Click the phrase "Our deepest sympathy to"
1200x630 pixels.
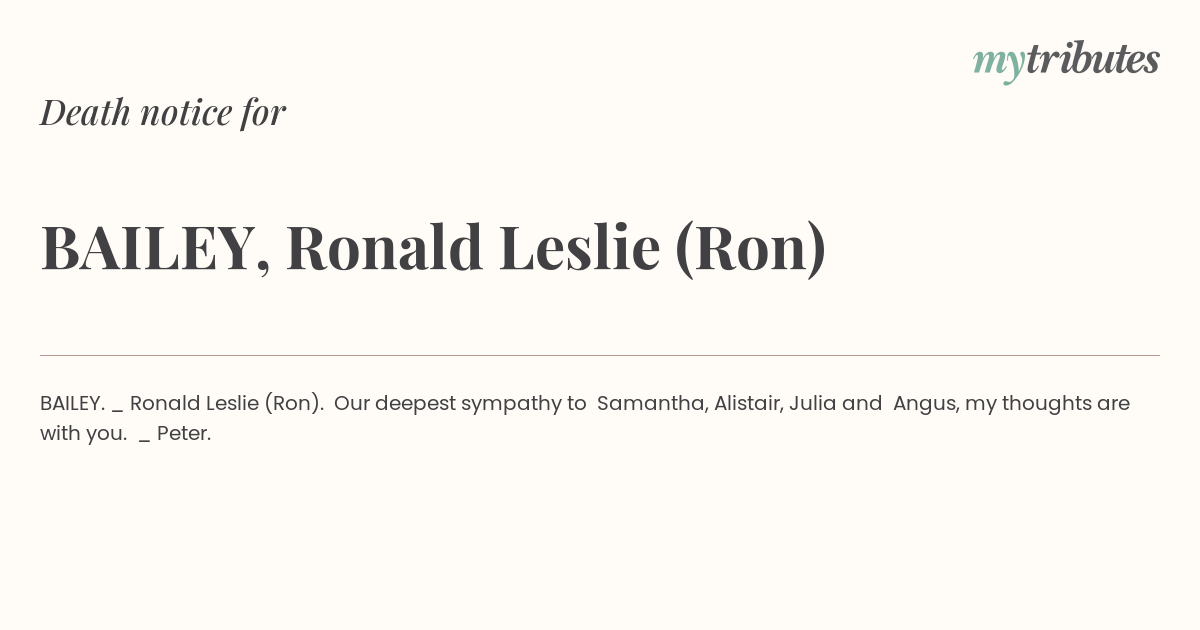point(460,404)
